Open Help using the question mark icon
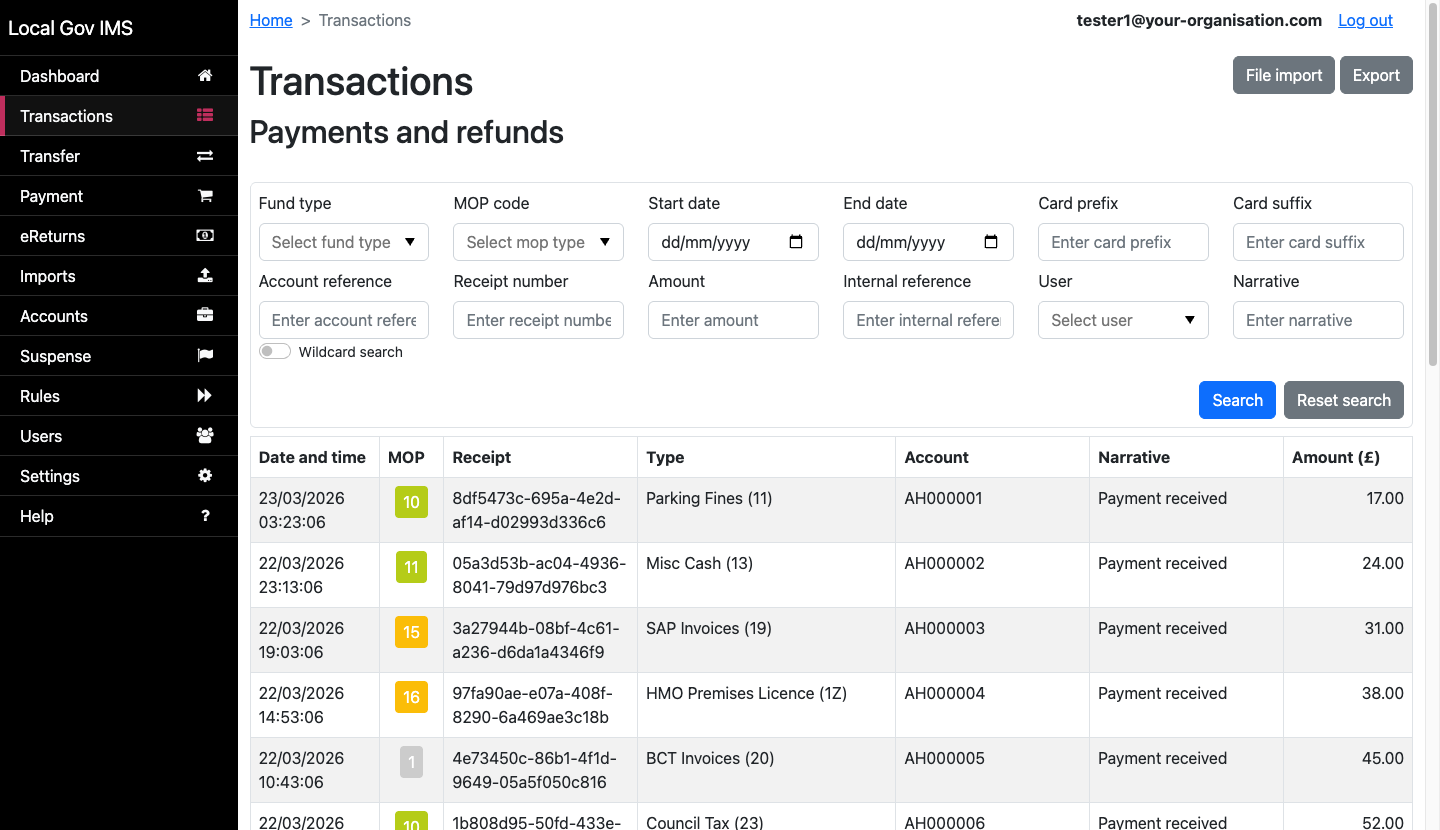Viewport: 1440px width, 830px height. point(205,516)
